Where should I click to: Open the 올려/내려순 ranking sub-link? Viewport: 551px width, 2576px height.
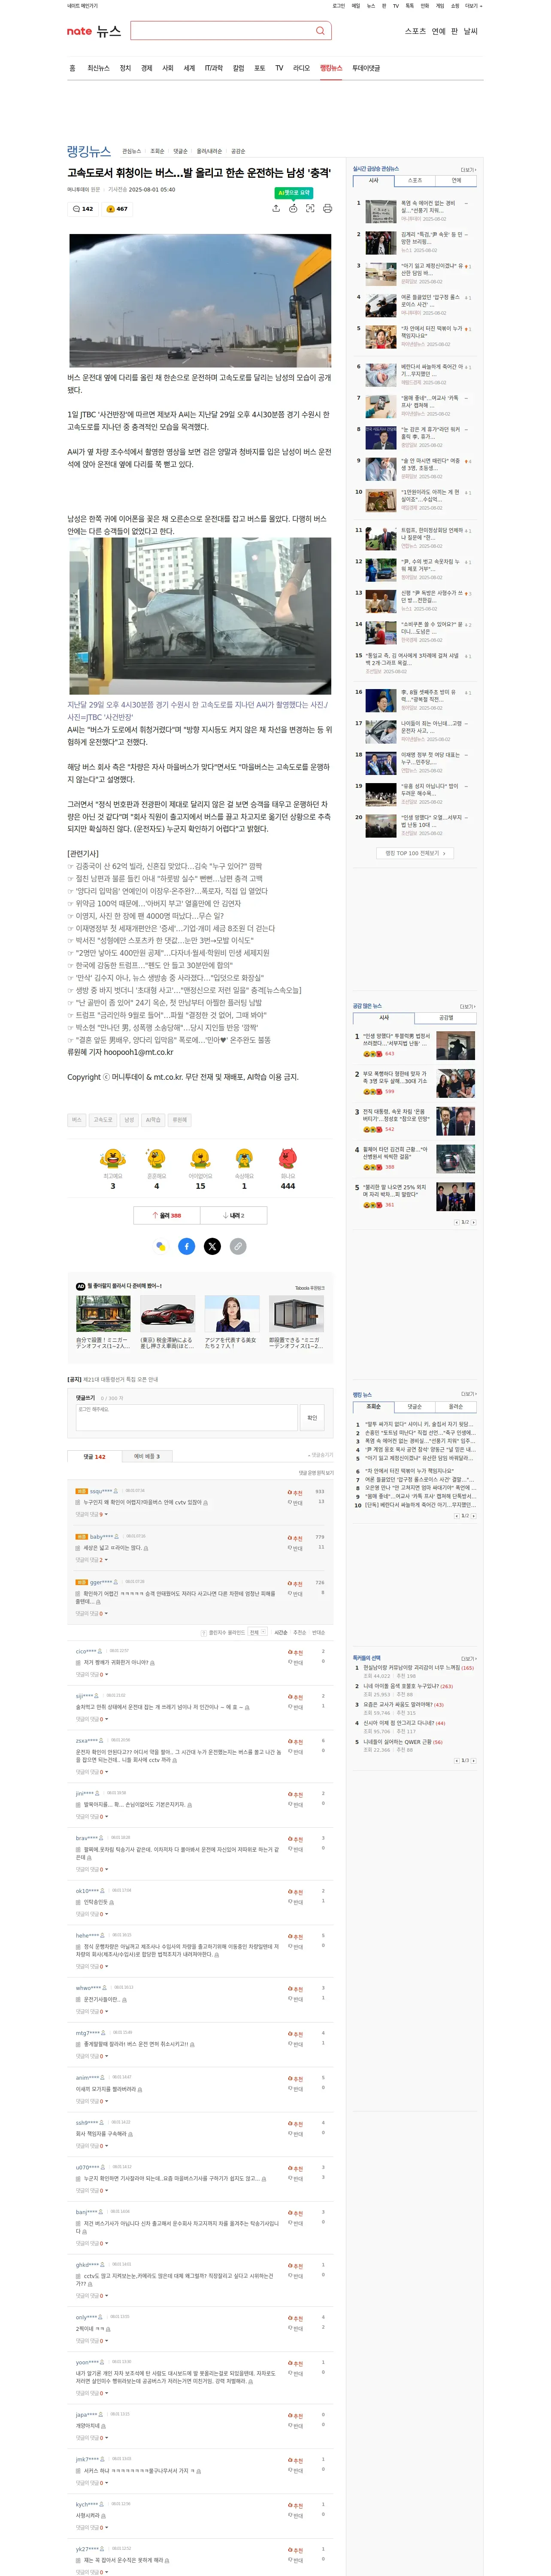[209, 151]
